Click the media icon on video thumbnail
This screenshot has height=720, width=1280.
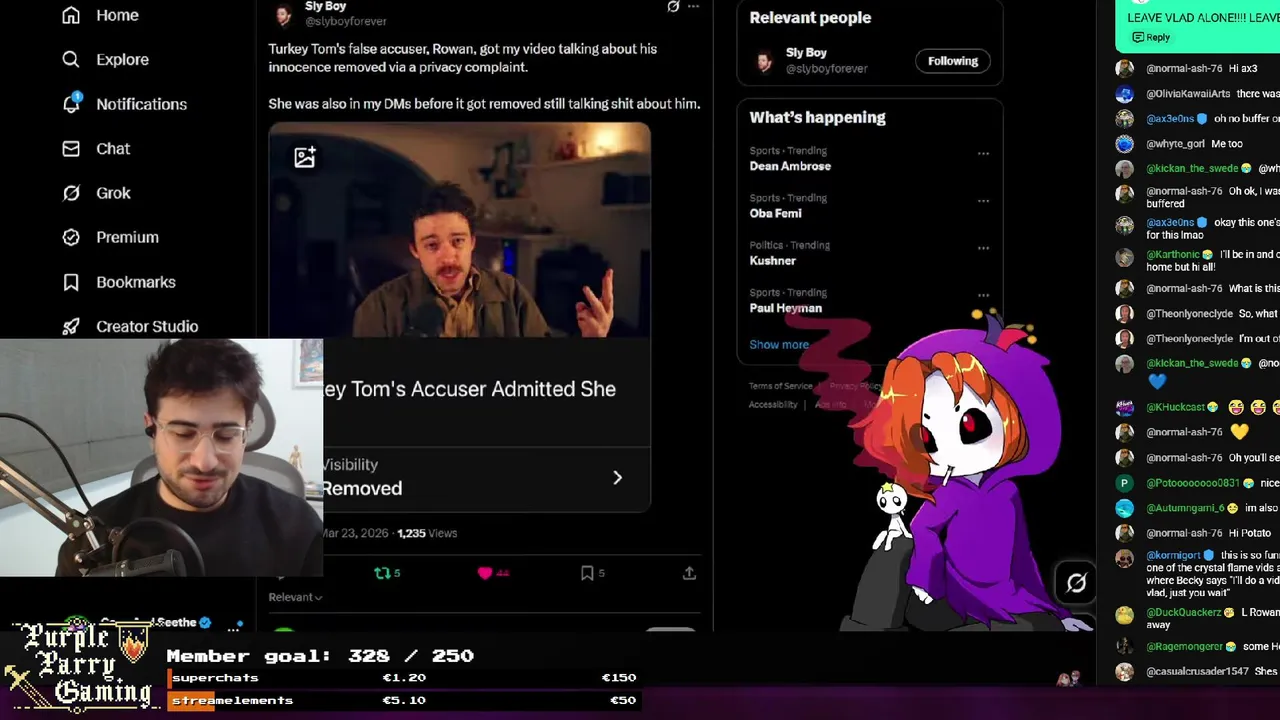coord(305,157)
